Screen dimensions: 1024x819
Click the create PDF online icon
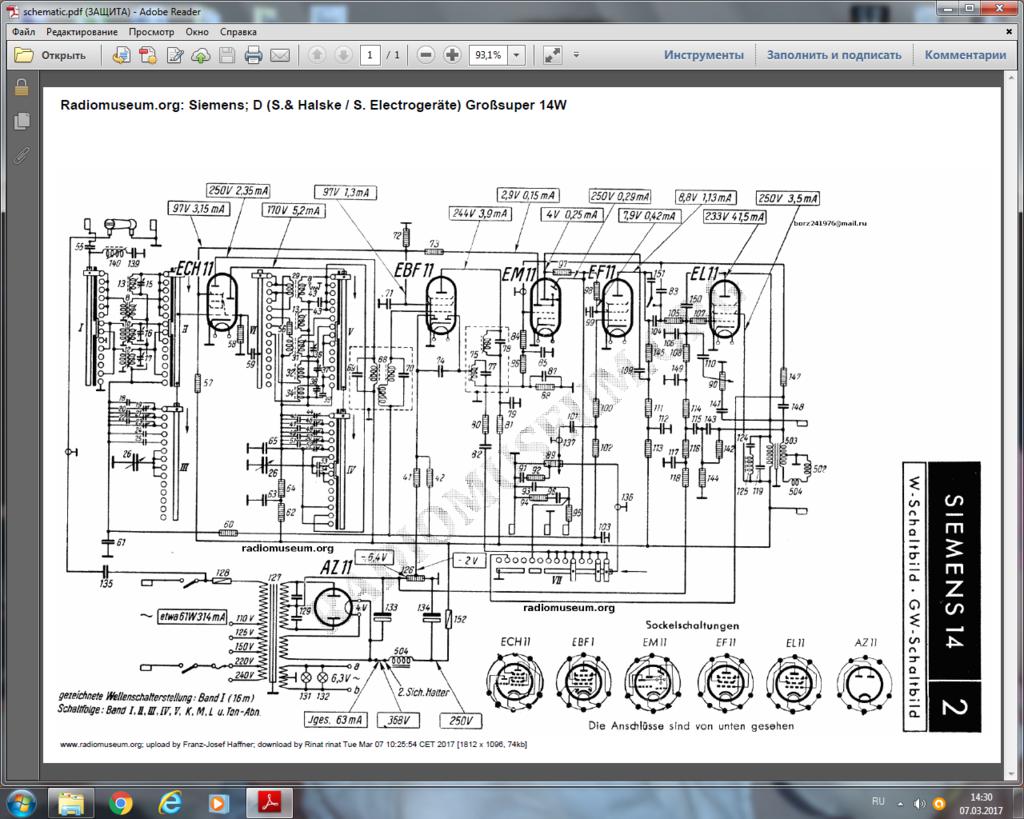pyautogui.click(x=121, y=56)
